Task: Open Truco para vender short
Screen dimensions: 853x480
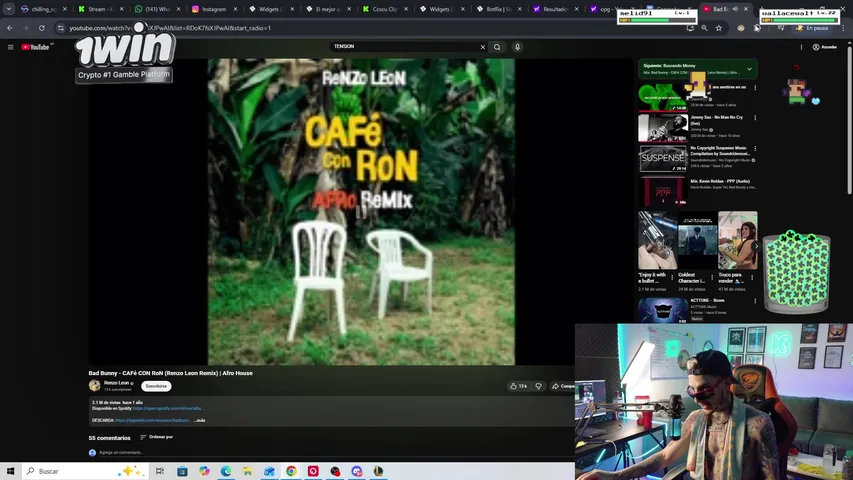Action: click(738, 240)
